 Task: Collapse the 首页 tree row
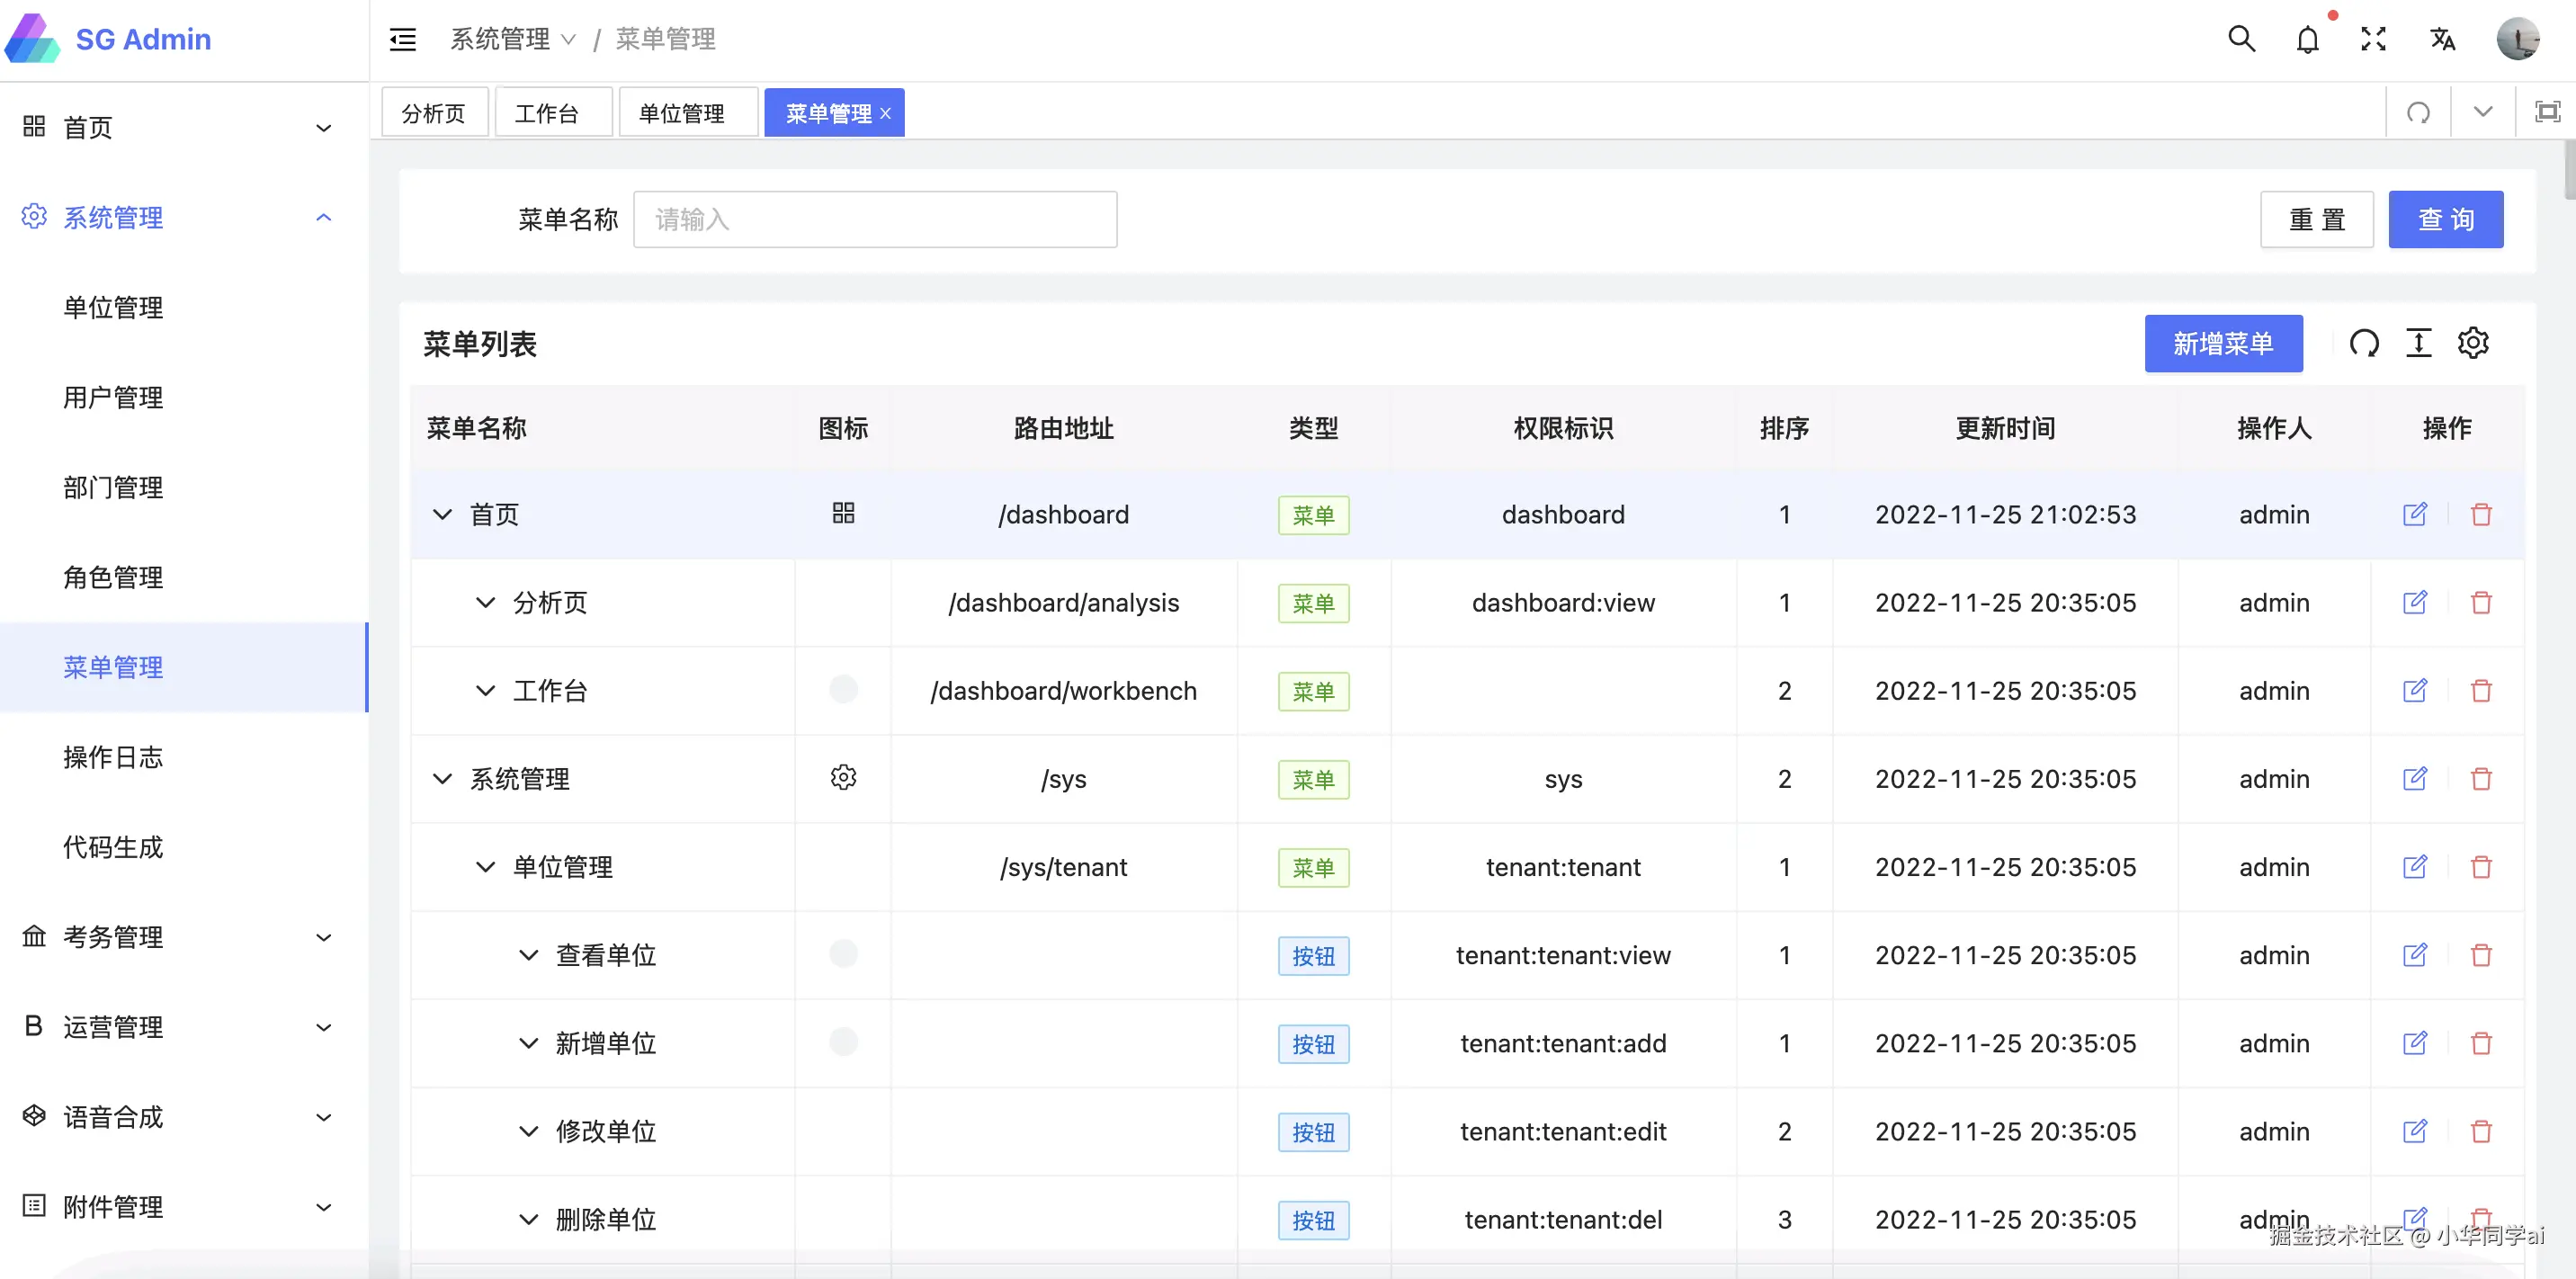point(442,514)
